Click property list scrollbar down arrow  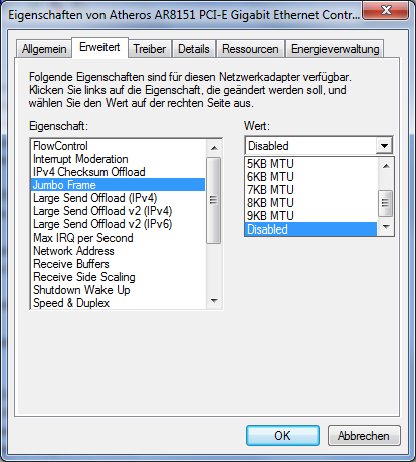pos(214,301)
